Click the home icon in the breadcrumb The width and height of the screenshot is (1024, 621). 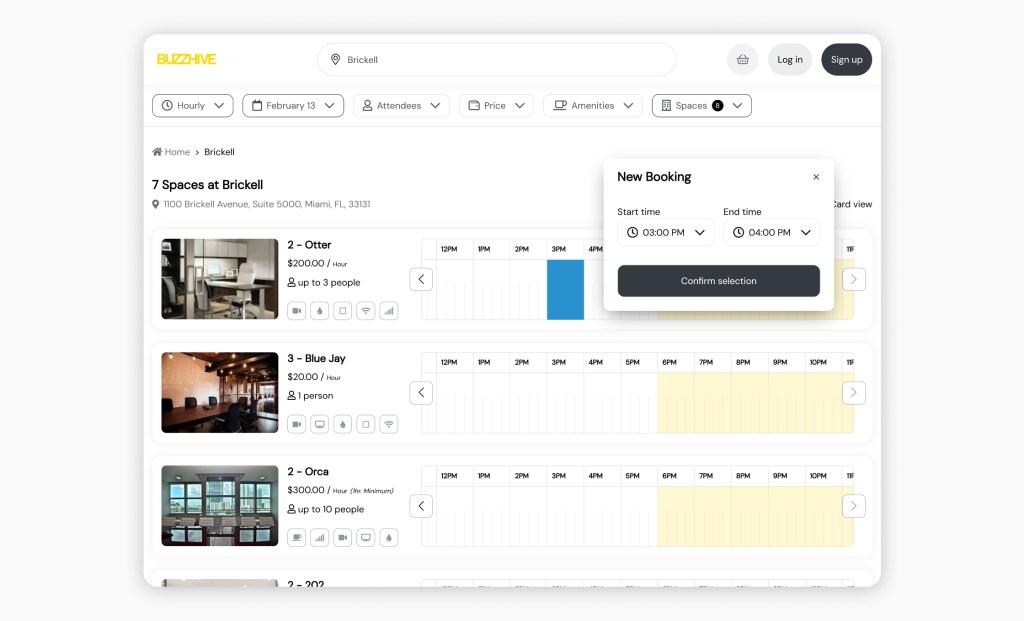[157, 151]
